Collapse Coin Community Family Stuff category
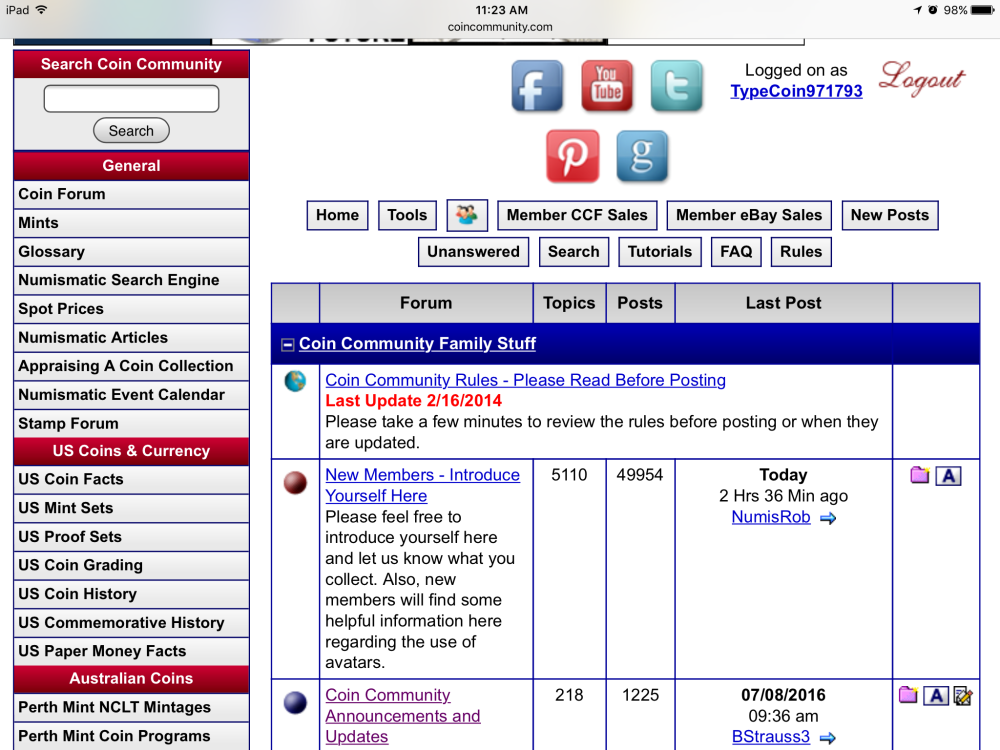 click(288, 344)
